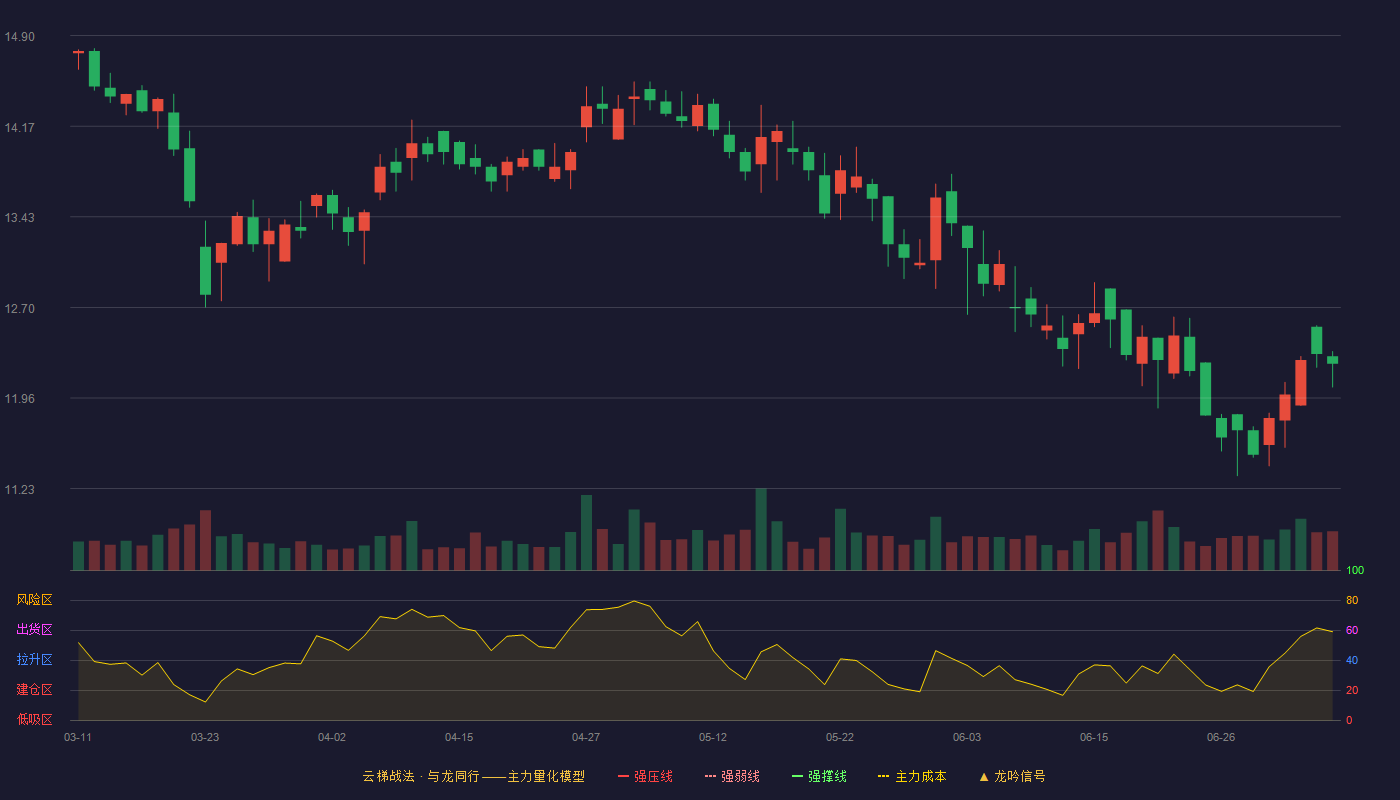1400x800 pixels.
Task: Select the 拉升区 zone label
Action: tap(34, 660)
